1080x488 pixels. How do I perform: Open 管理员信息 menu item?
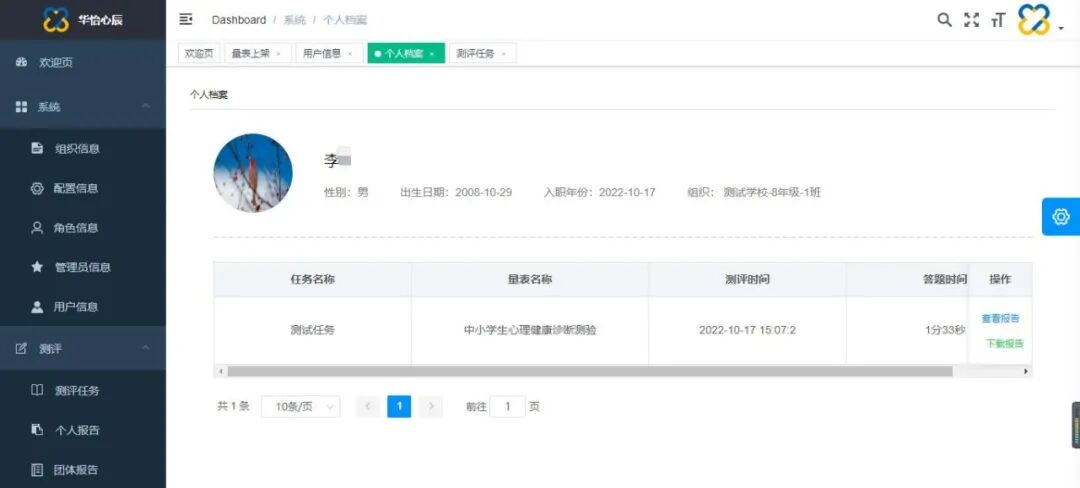tap(83, 267)
